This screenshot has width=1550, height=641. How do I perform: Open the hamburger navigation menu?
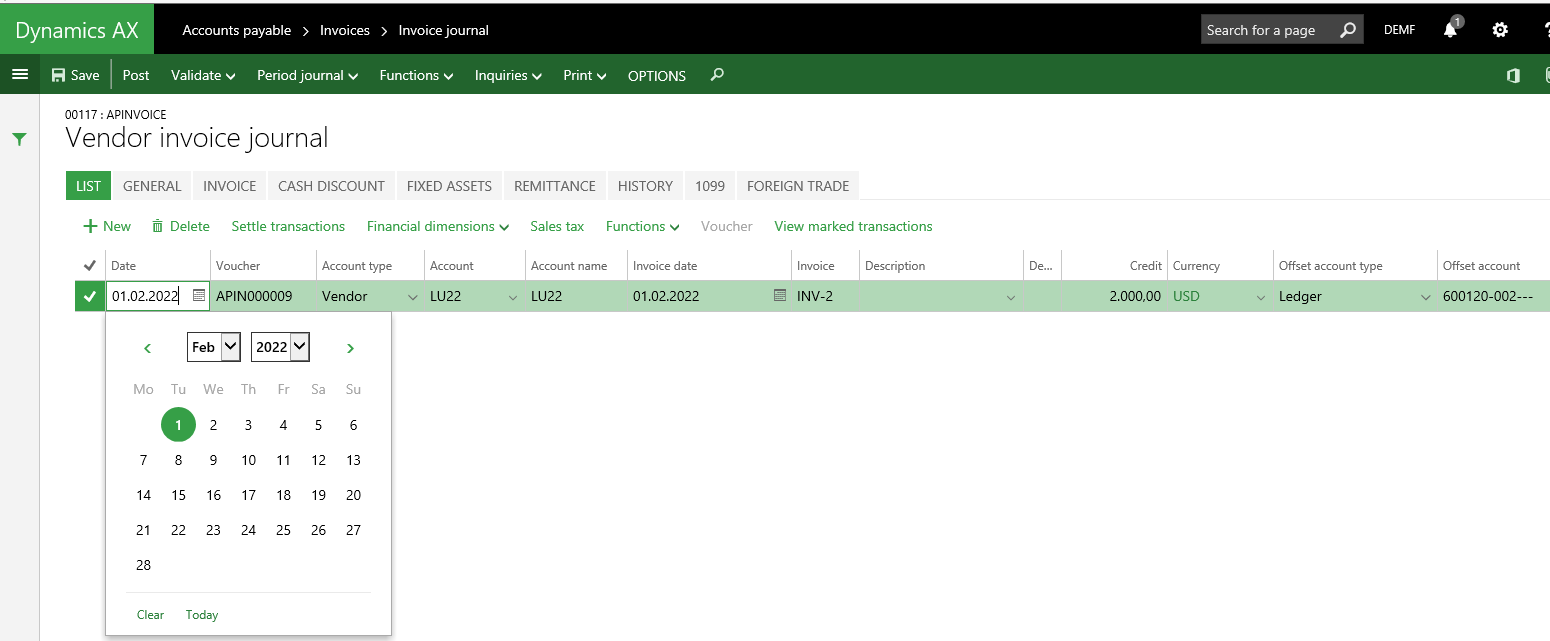click(x=19, y=75)
